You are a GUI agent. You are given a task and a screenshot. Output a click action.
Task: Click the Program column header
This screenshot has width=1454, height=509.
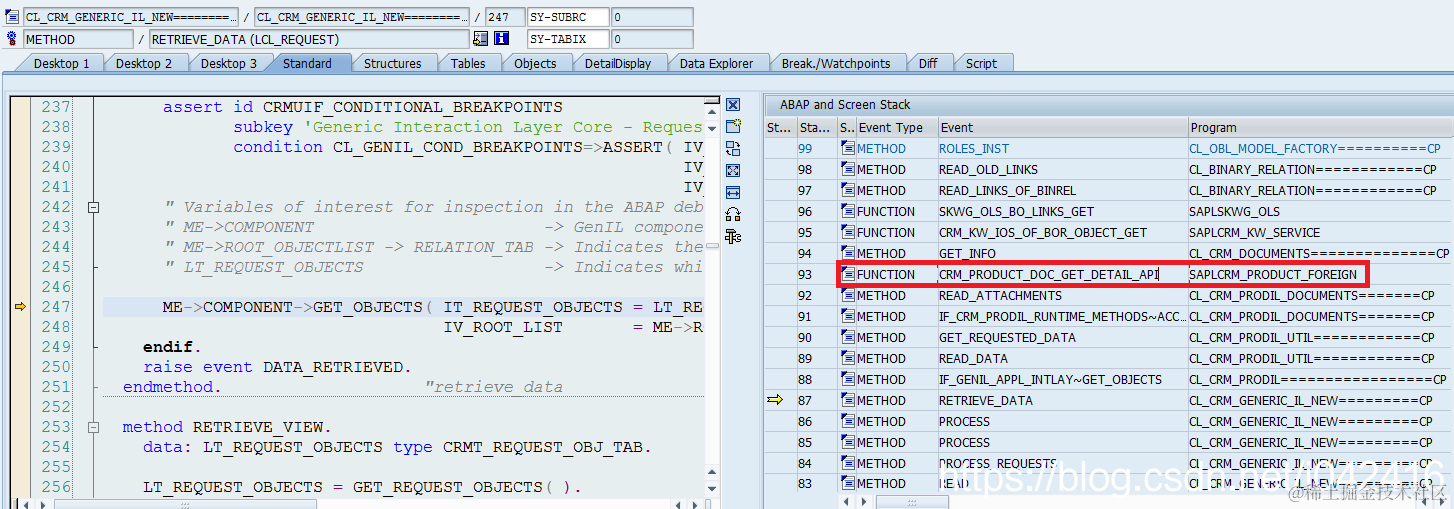[1318, 127]
